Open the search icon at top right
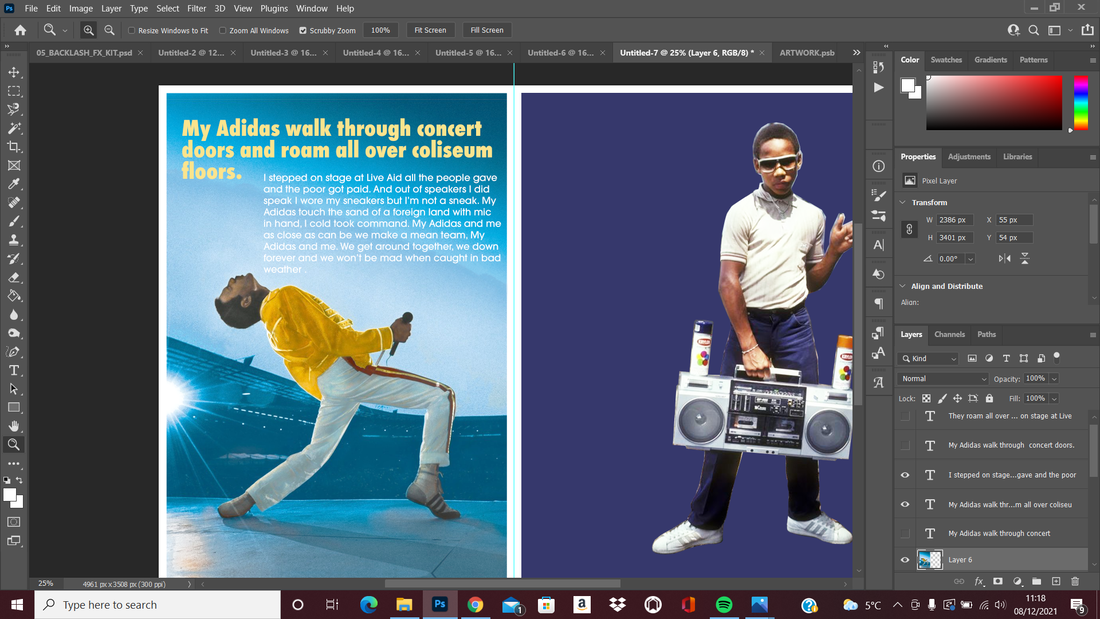Screen dimensions: 1100x619 click(x=1033, y=30)
